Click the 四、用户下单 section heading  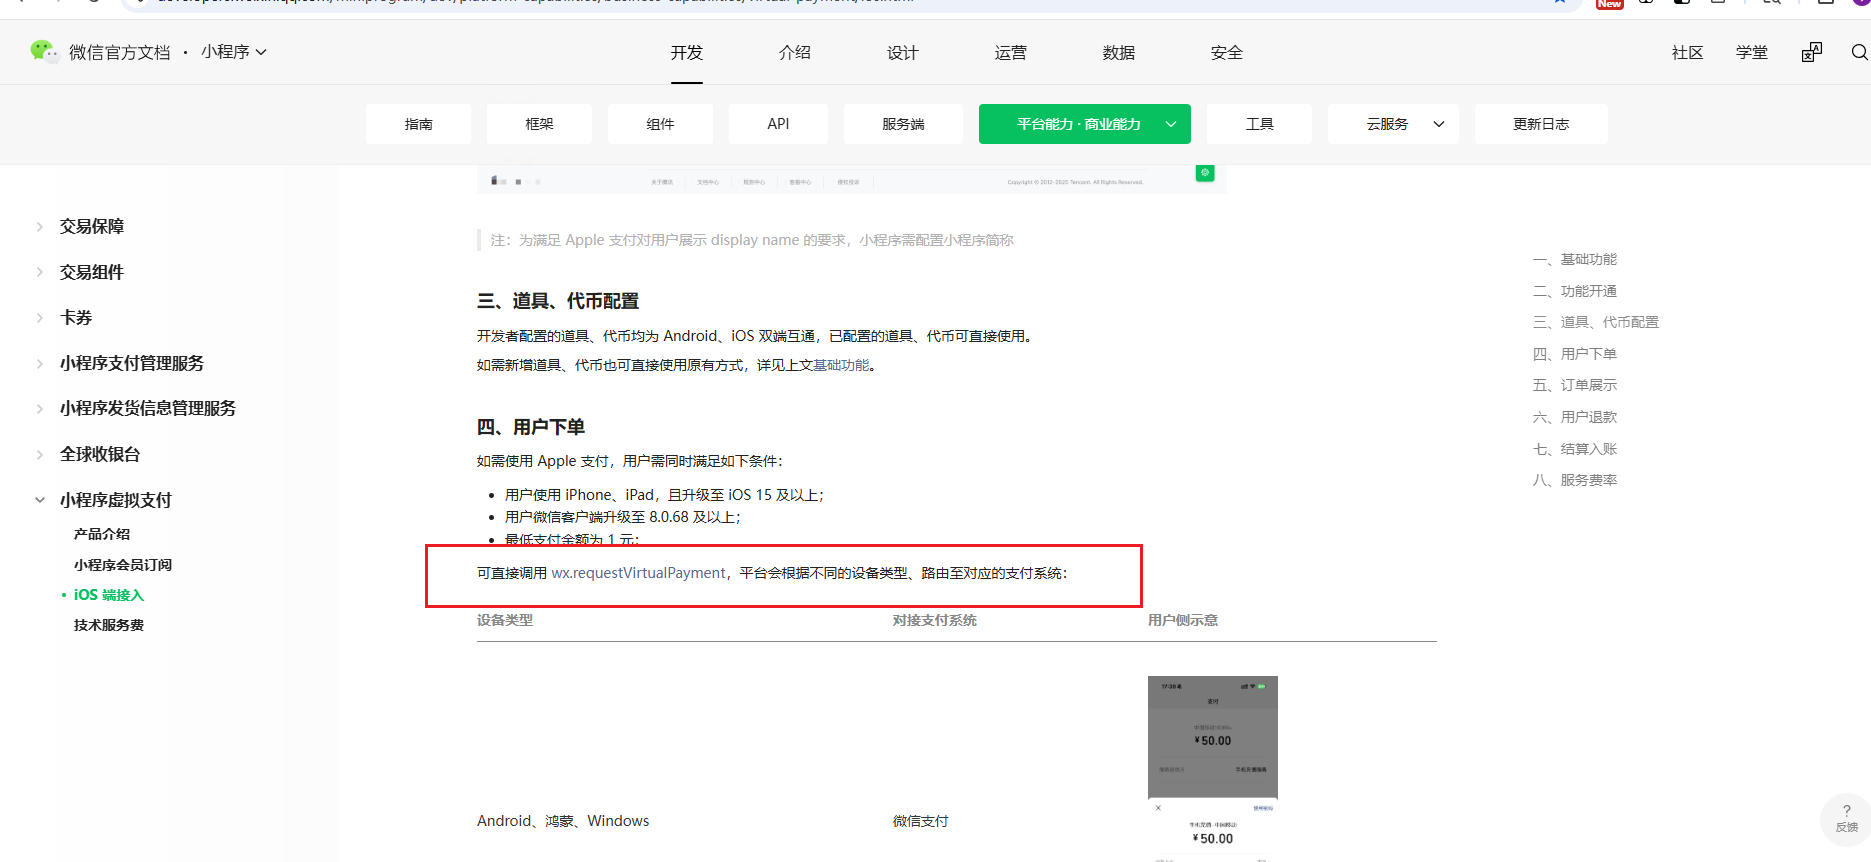(x=531, y=427)
